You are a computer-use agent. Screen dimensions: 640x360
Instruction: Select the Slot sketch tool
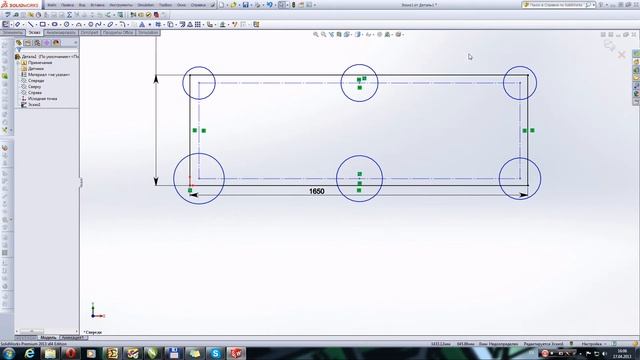[54, 24]
